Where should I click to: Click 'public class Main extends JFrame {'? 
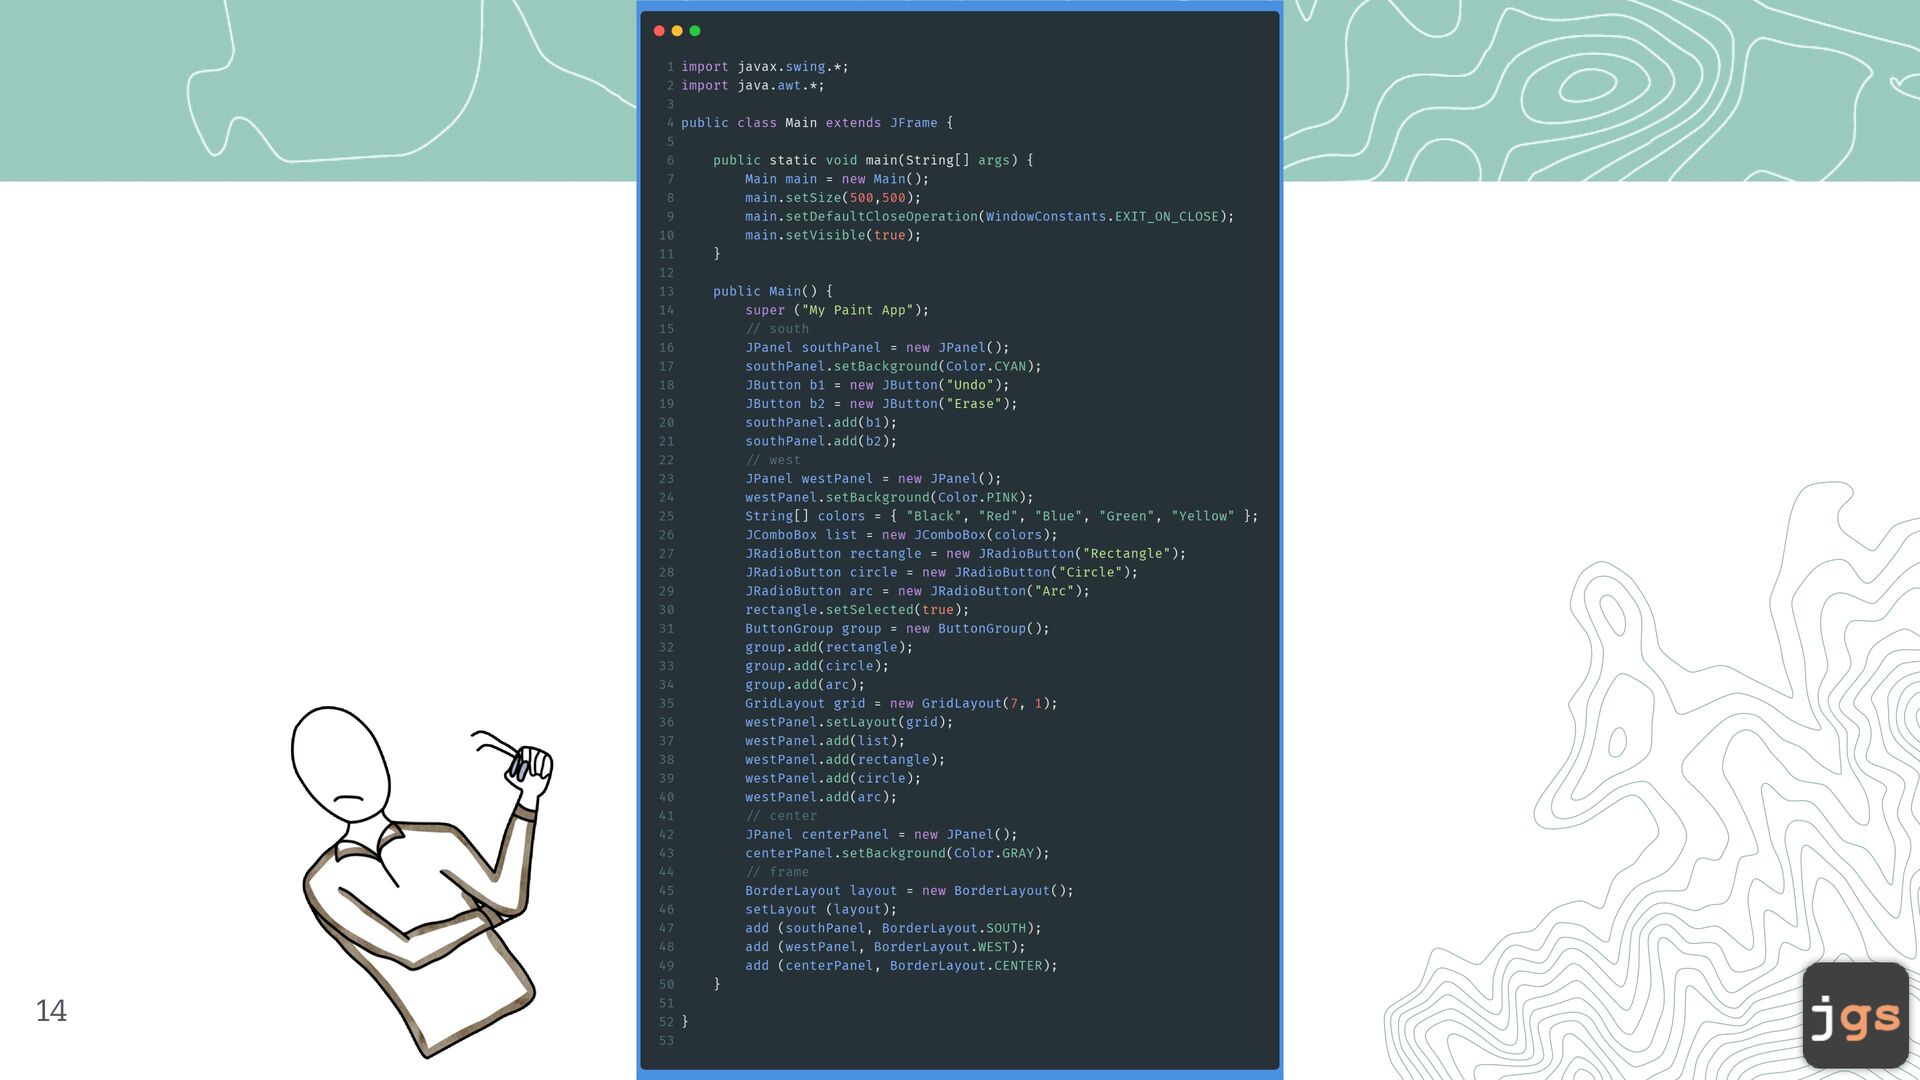[x=817, y=123]
